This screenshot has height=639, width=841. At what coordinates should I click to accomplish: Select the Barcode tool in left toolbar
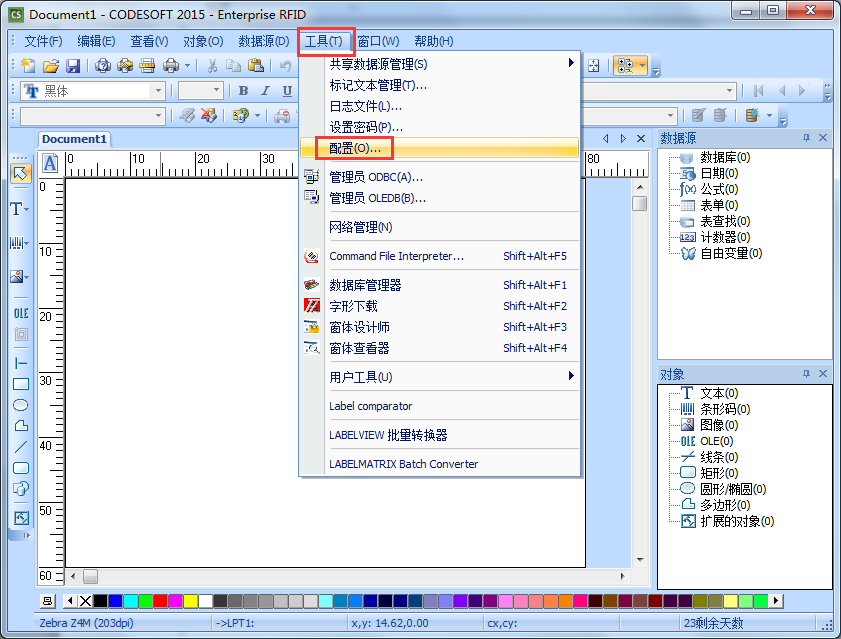click(x=17, y=243)
